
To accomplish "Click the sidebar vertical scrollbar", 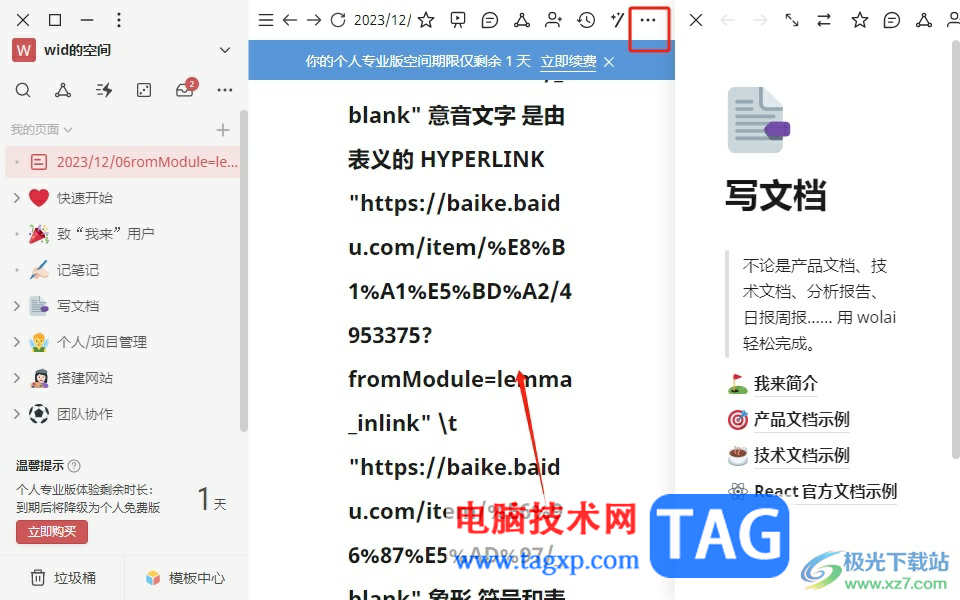I will click(x=244, y=271).
